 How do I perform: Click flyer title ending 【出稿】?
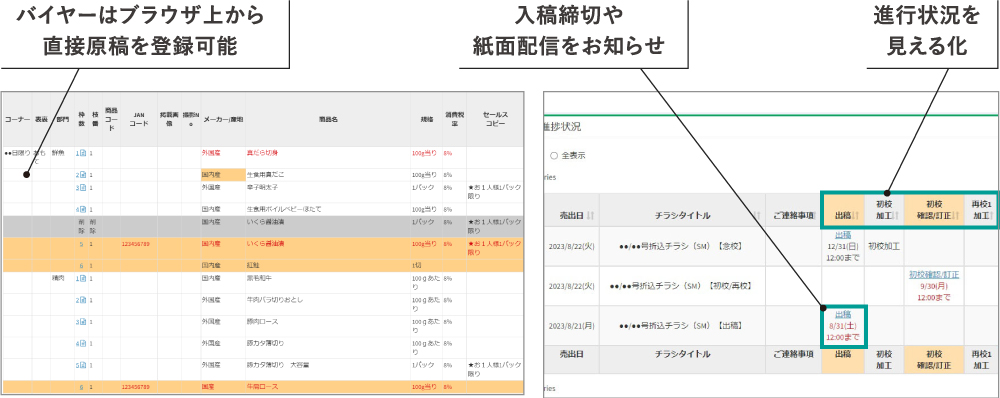(682, 325)
